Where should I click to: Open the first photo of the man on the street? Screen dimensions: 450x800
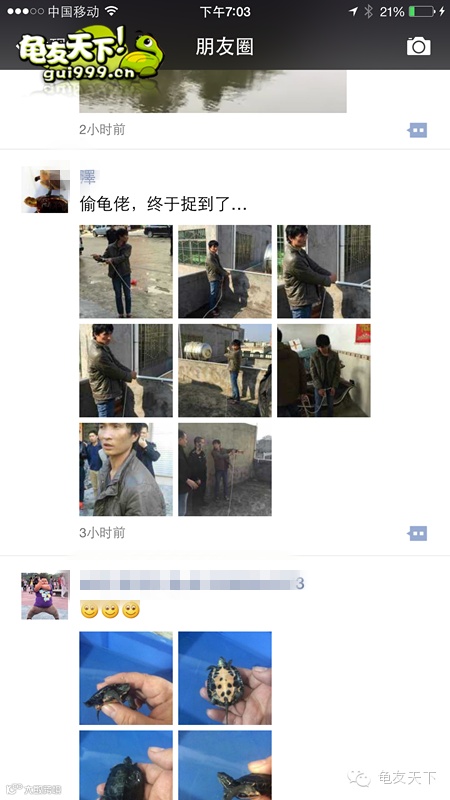[126, 271]
